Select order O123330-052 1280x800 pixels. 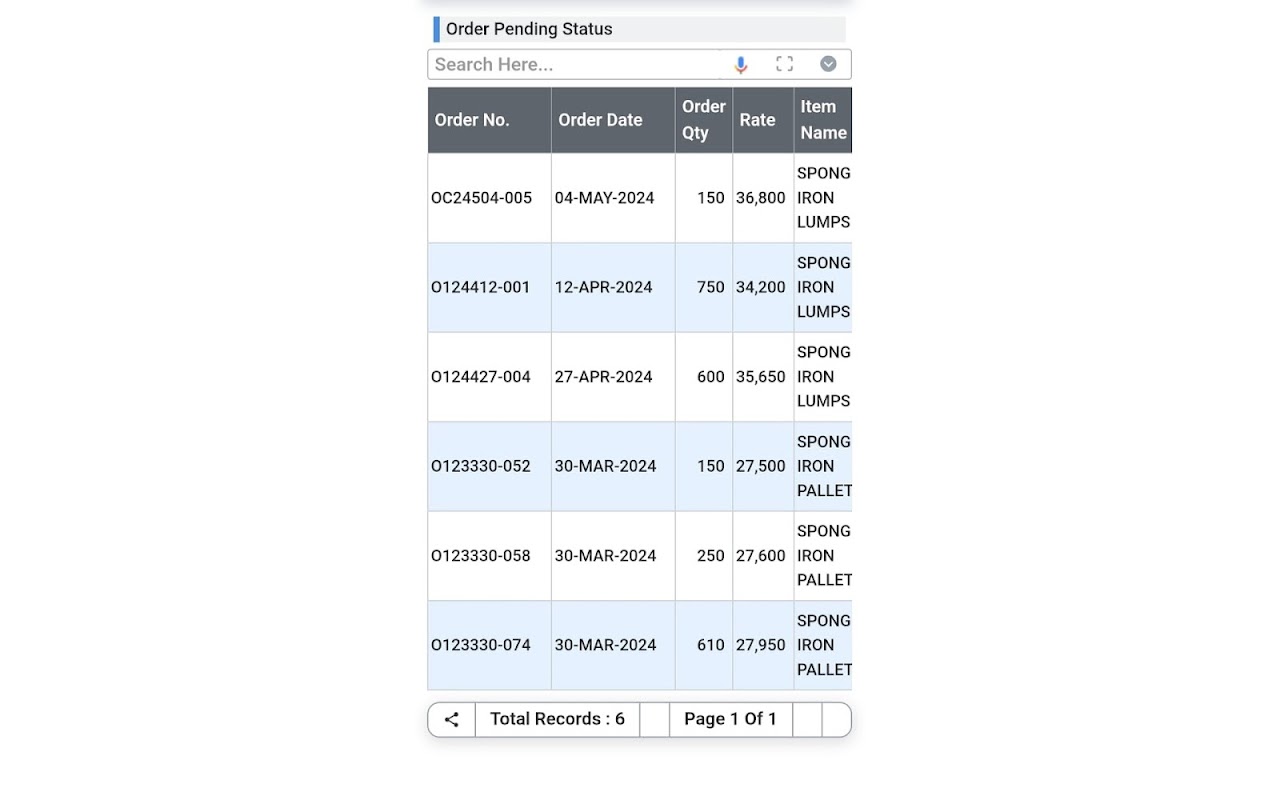[x=481, y=466]
